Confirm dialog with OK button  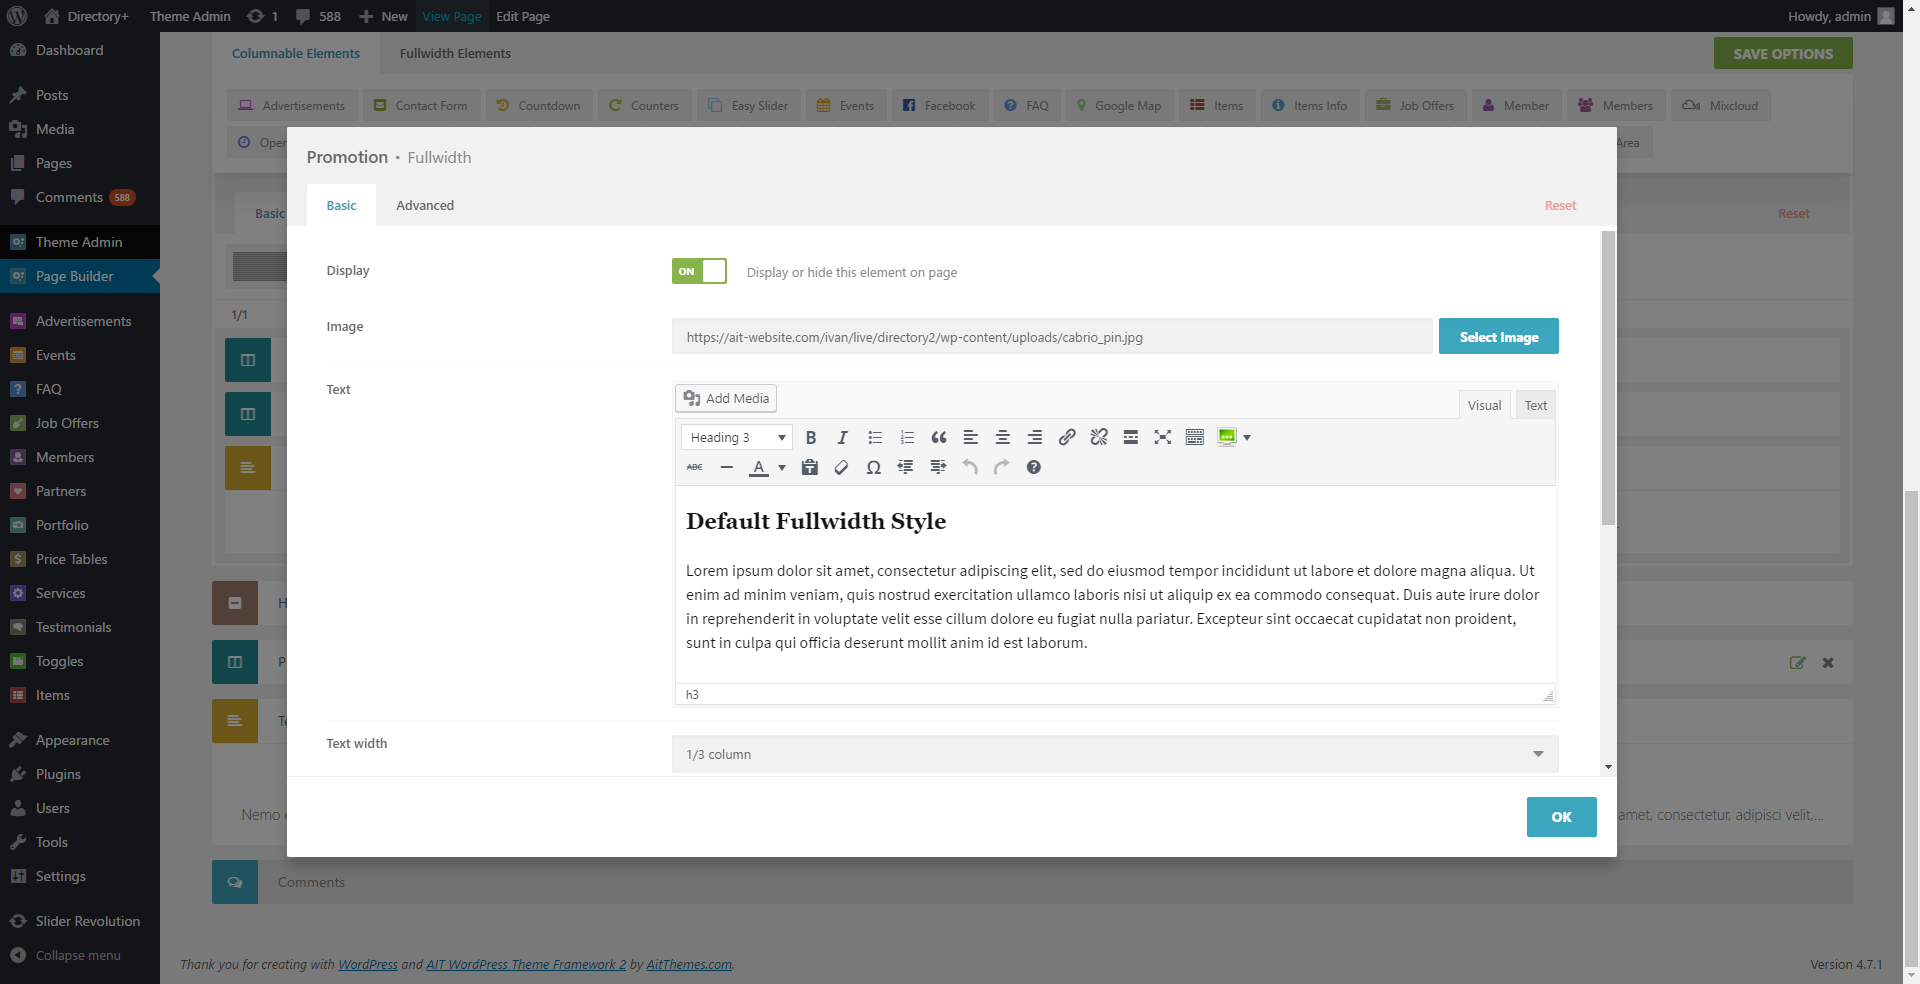[x=1561, y=817]
